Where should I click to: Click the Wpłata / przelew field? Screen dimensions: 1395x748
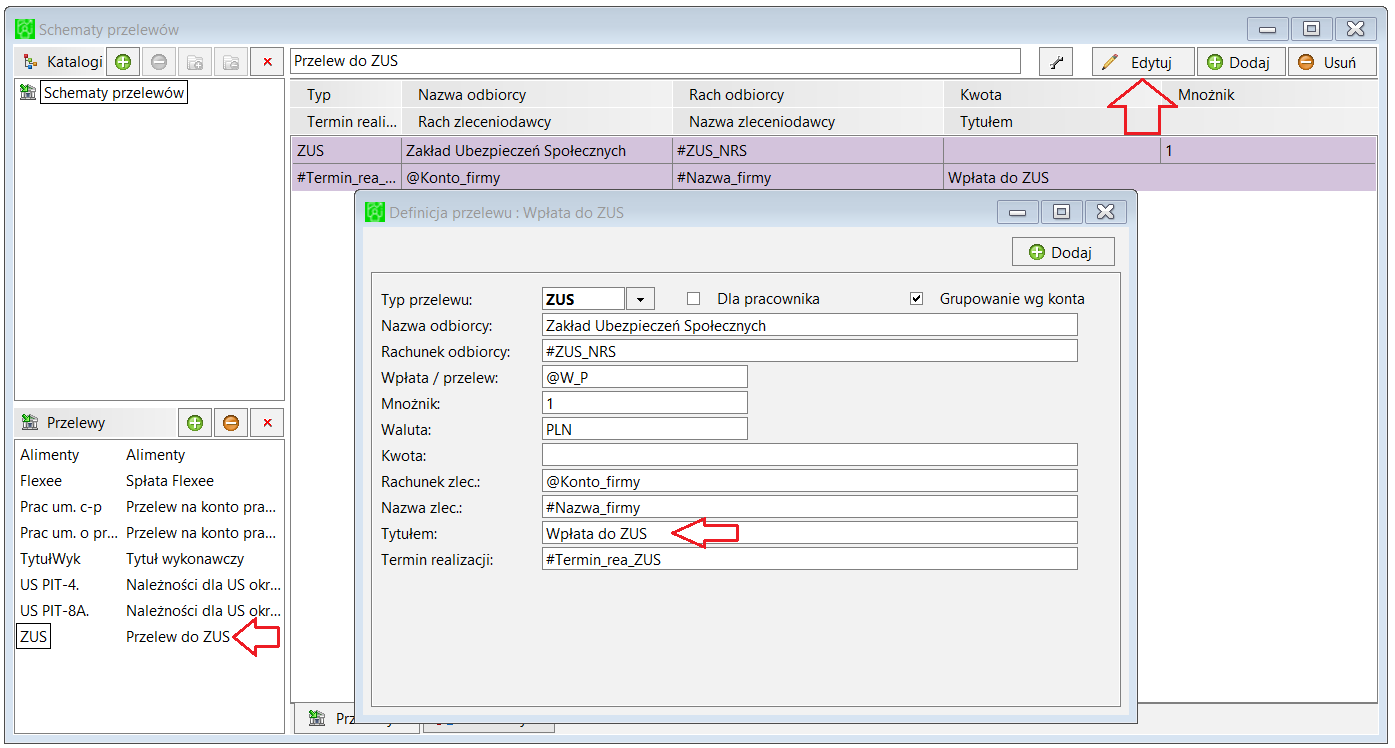(x=644, y=377)
